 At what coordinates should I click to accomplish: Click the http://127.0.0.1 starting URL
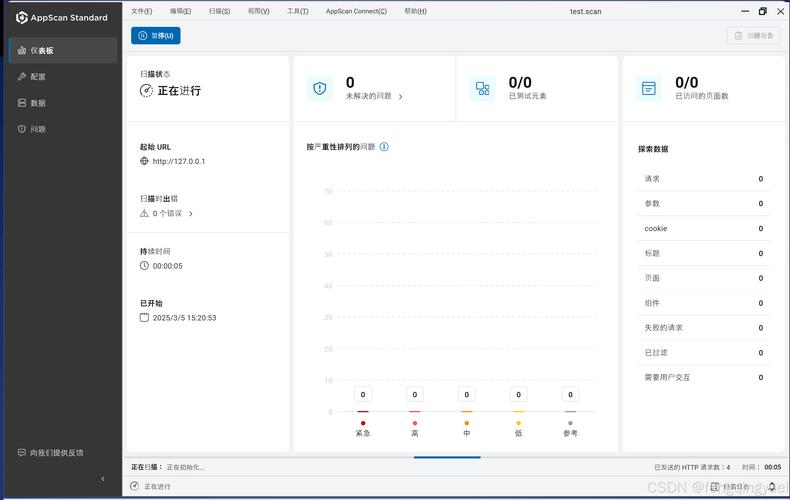(179, 161)
